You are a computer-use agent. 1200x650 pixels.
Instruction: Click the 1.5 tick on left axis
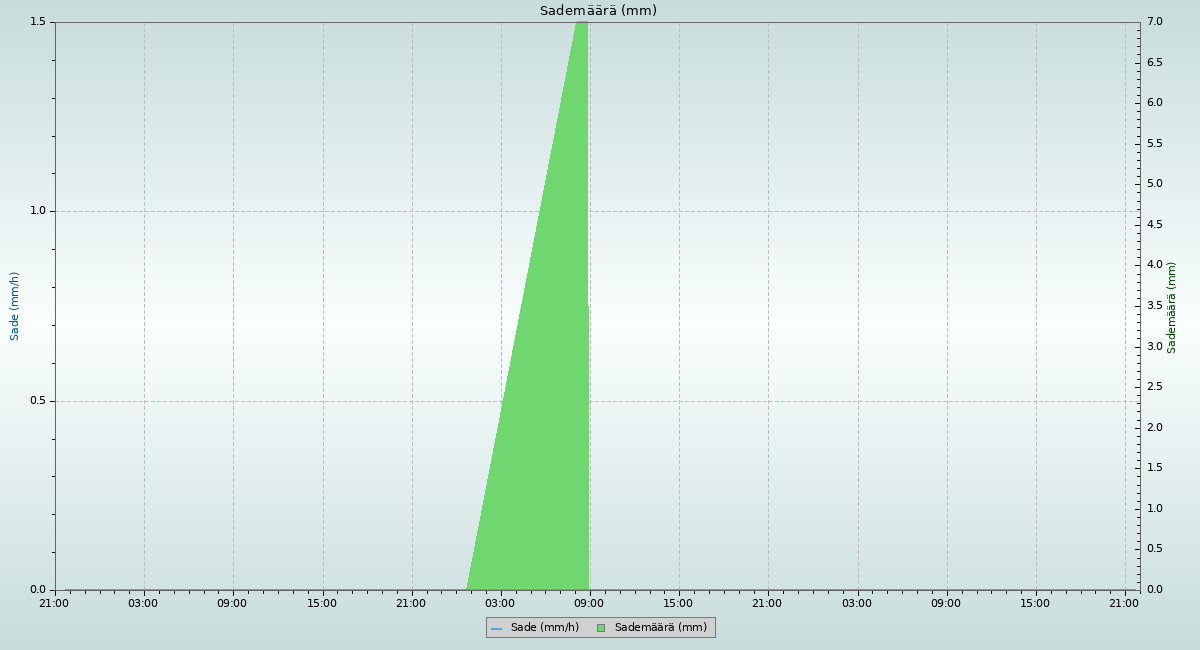40,22
